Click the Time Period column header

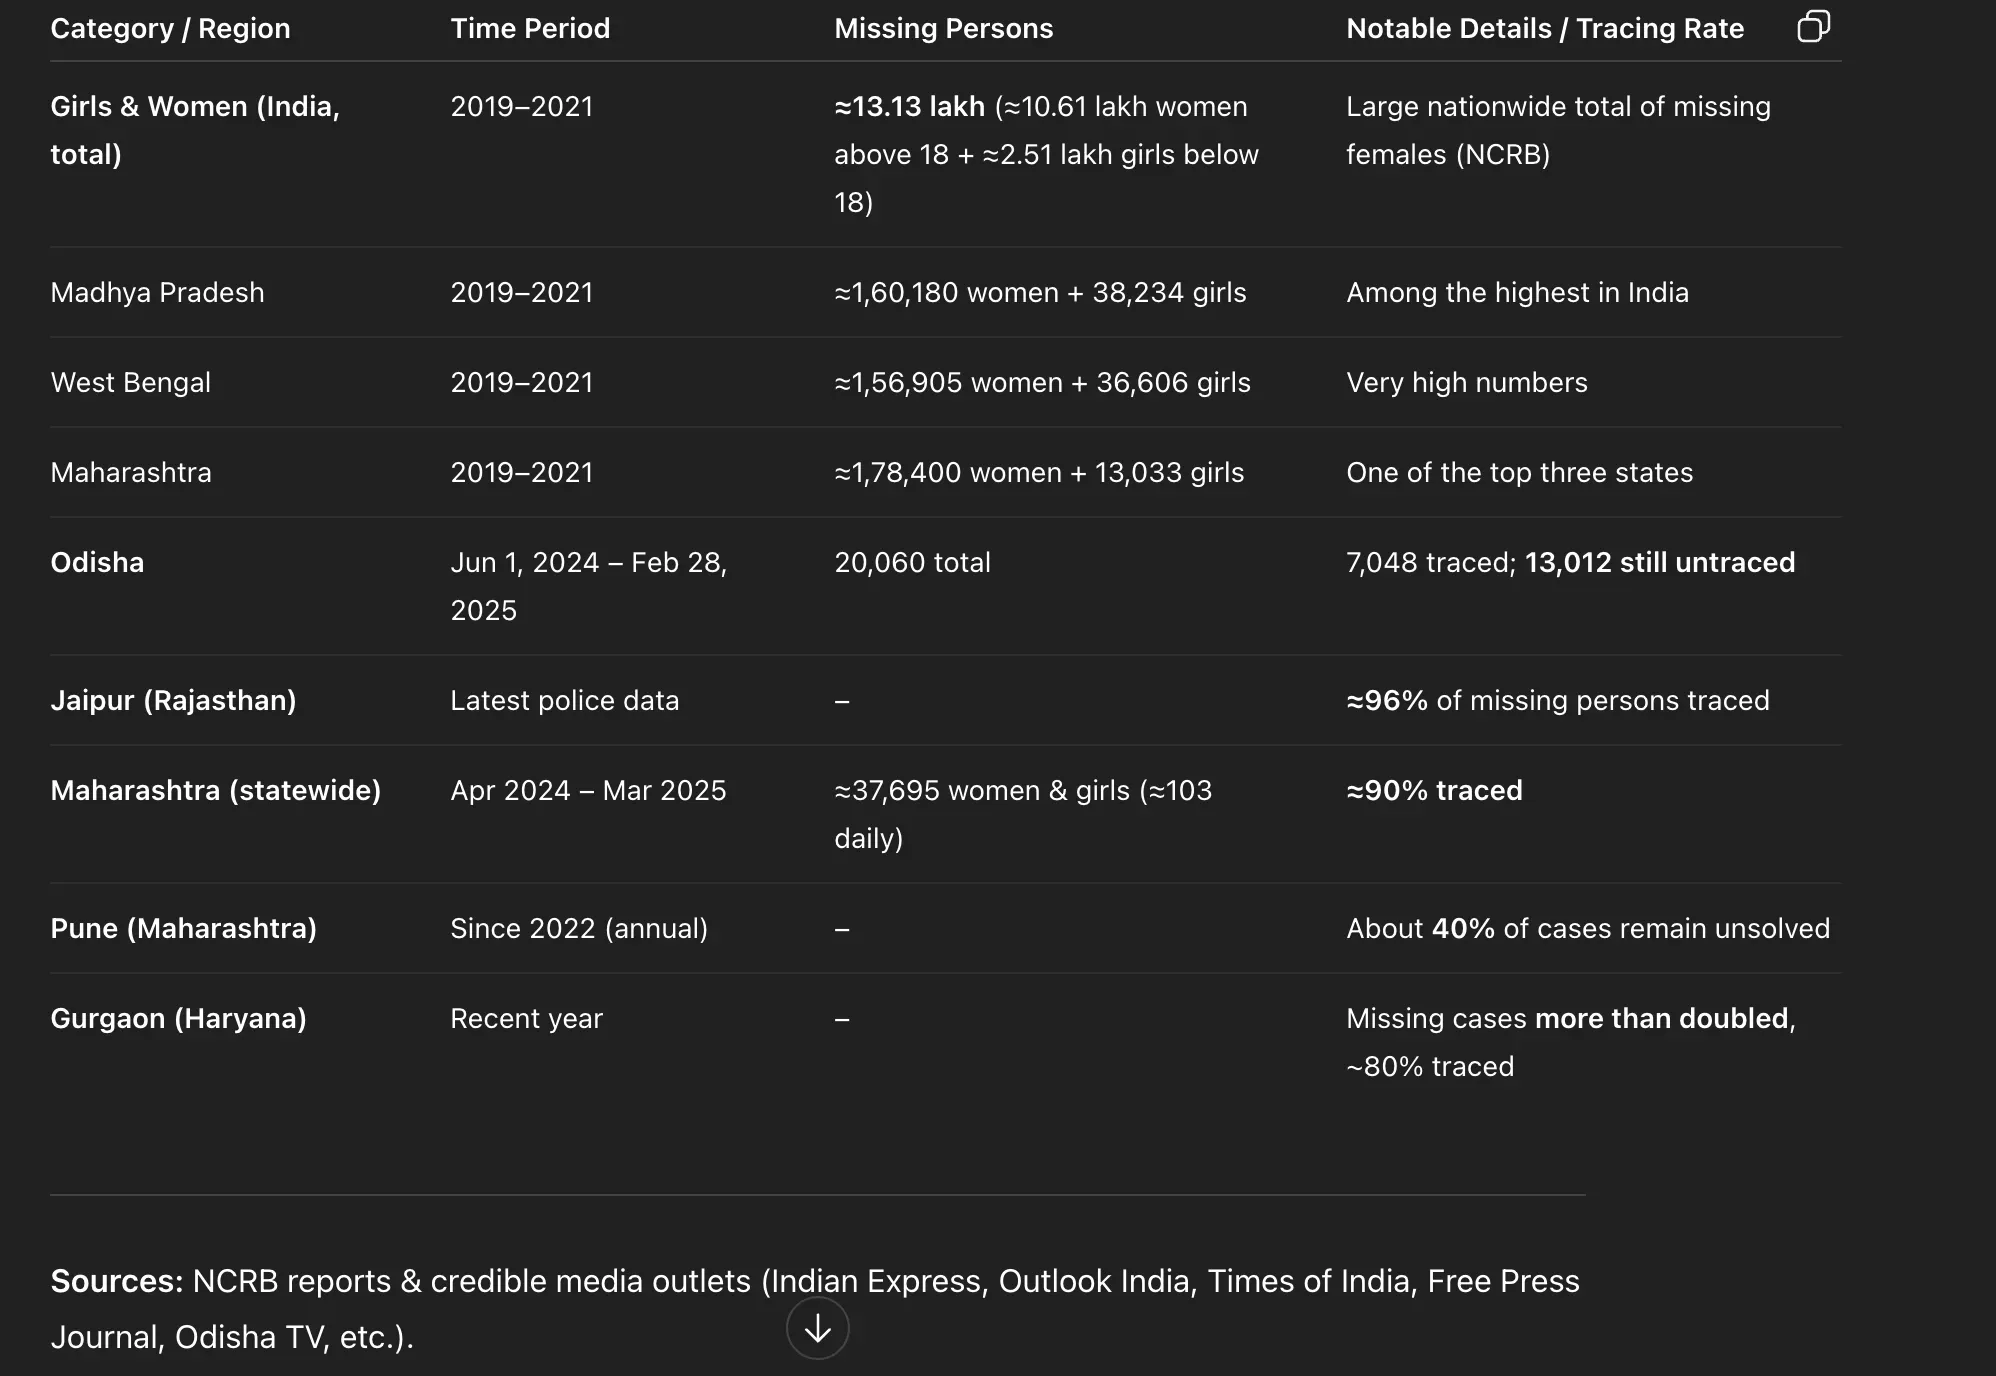pos(530,28)
